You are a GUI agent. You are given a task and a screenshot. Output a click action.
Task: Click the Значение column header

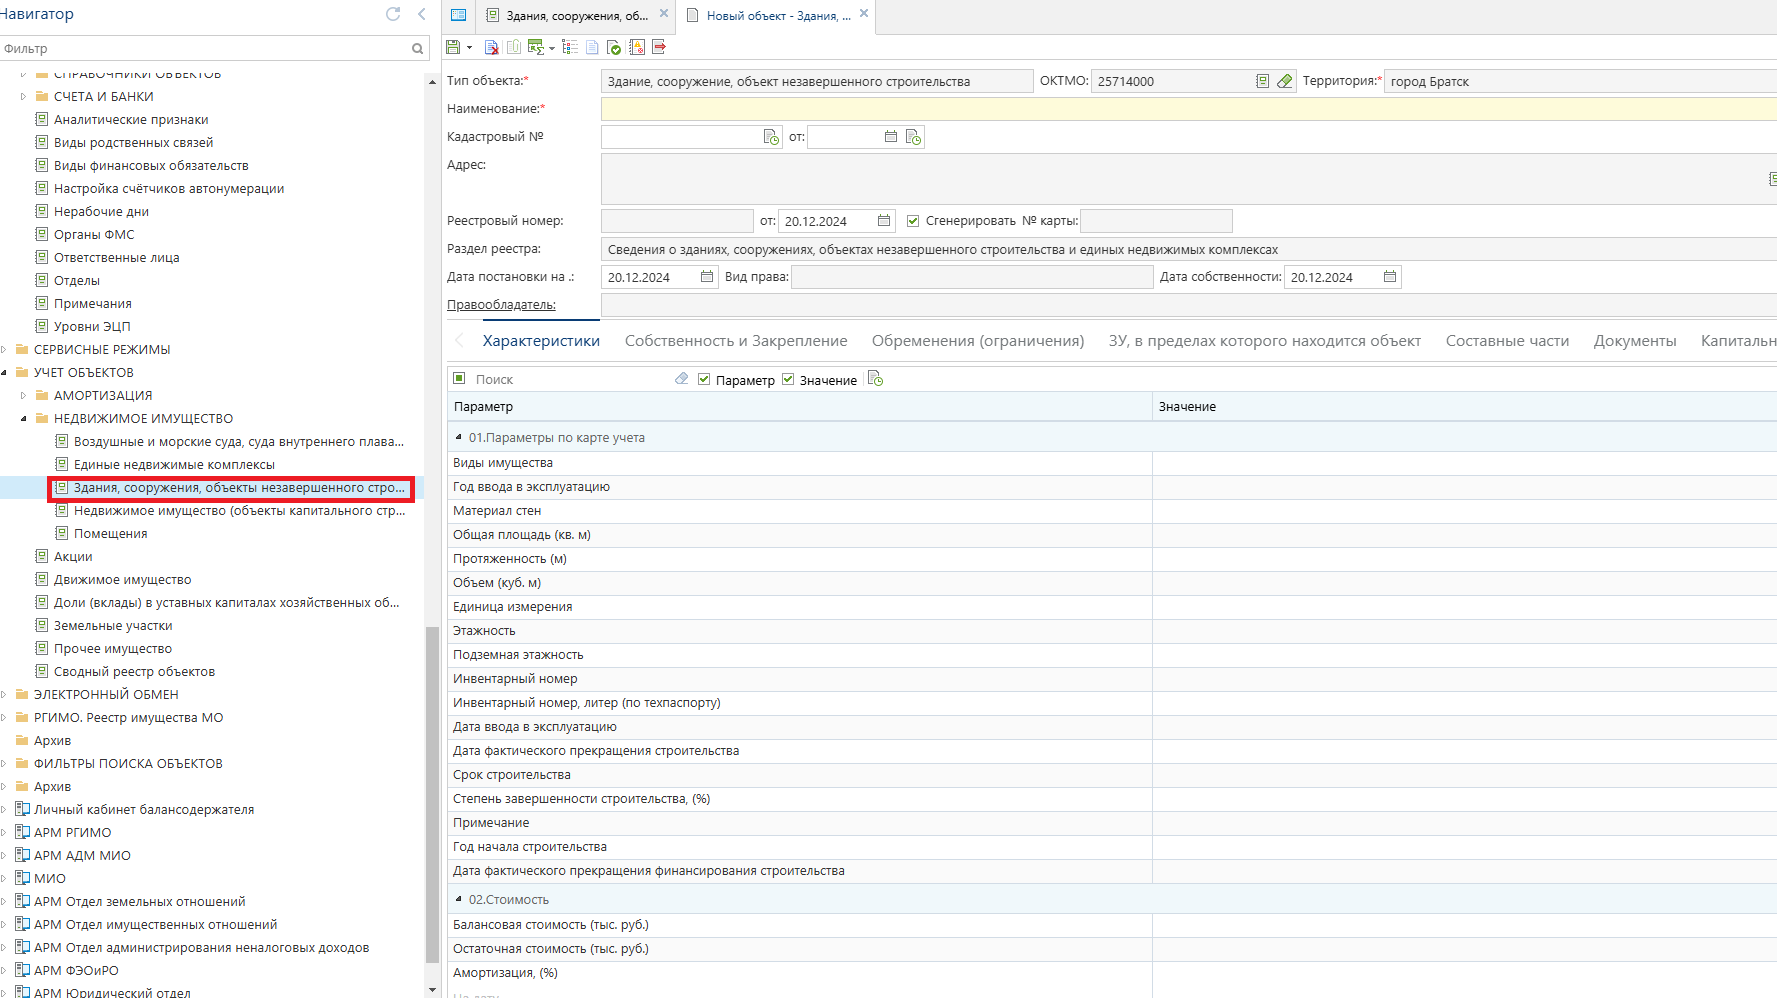[x=1465, y=407]
